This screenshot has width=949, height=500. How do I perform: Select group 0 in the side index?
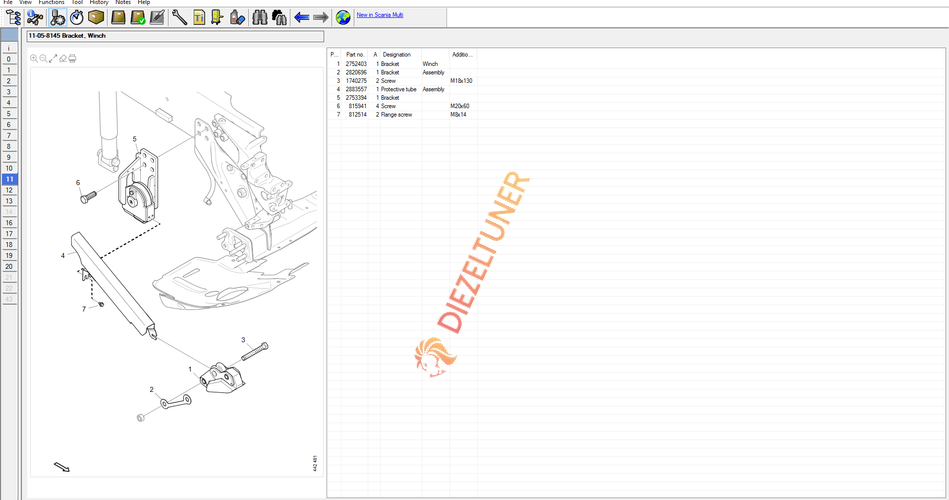point(9,59)
